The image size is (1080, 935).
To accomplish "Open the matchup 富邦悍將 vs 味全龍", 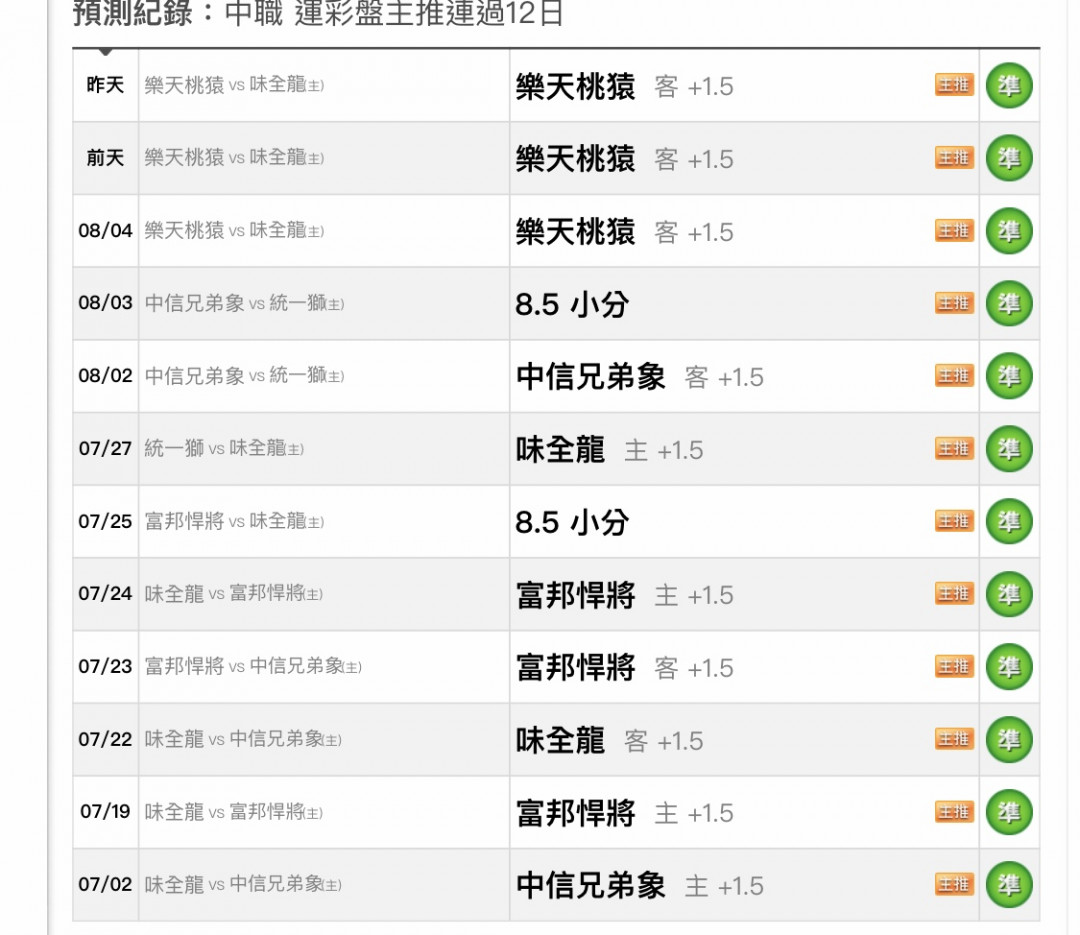I will [x=234, y=522].
